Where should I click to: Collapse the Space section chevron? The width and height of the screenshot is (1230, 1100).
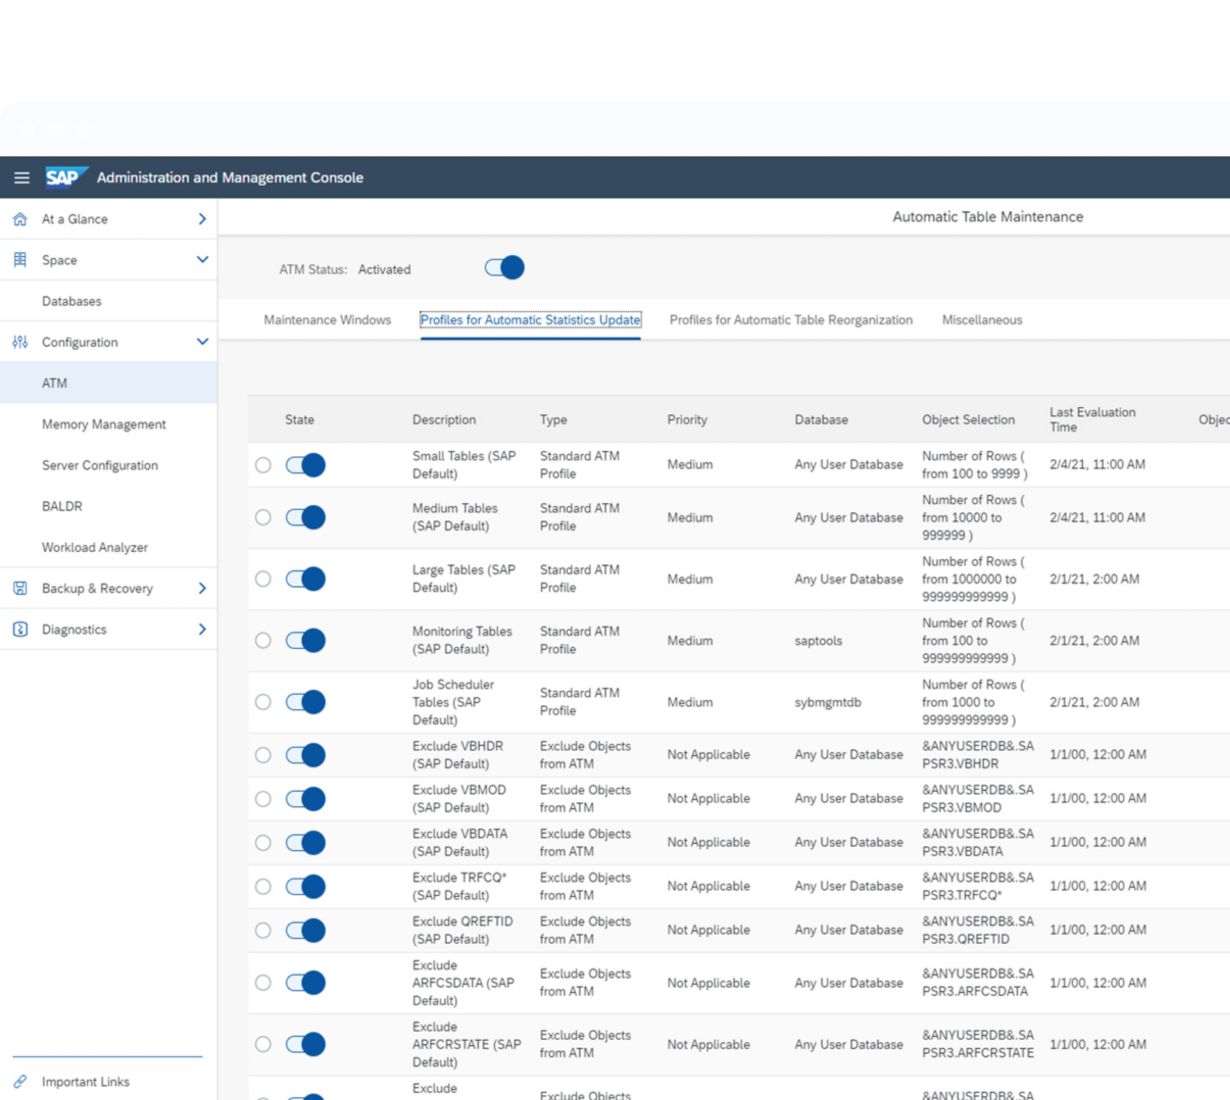202,260
